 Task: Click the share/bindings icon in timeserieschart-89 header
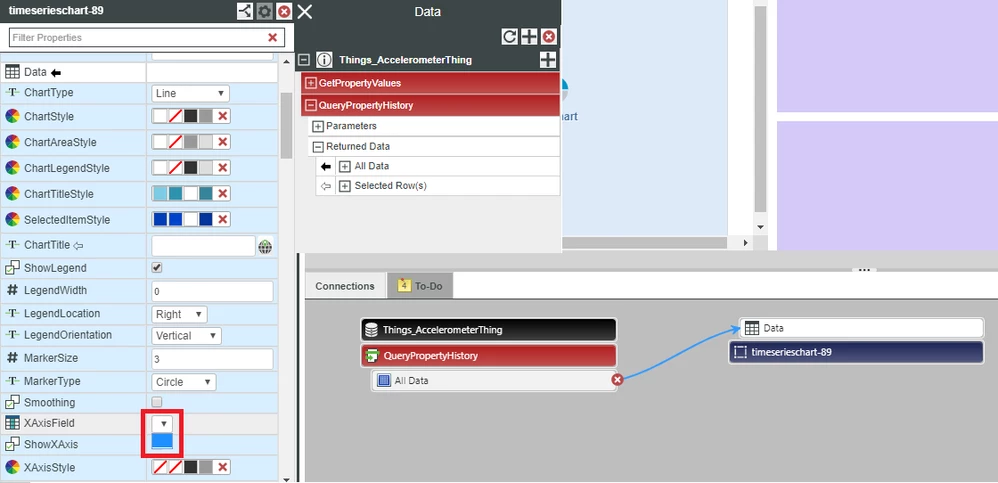point(244,11)
